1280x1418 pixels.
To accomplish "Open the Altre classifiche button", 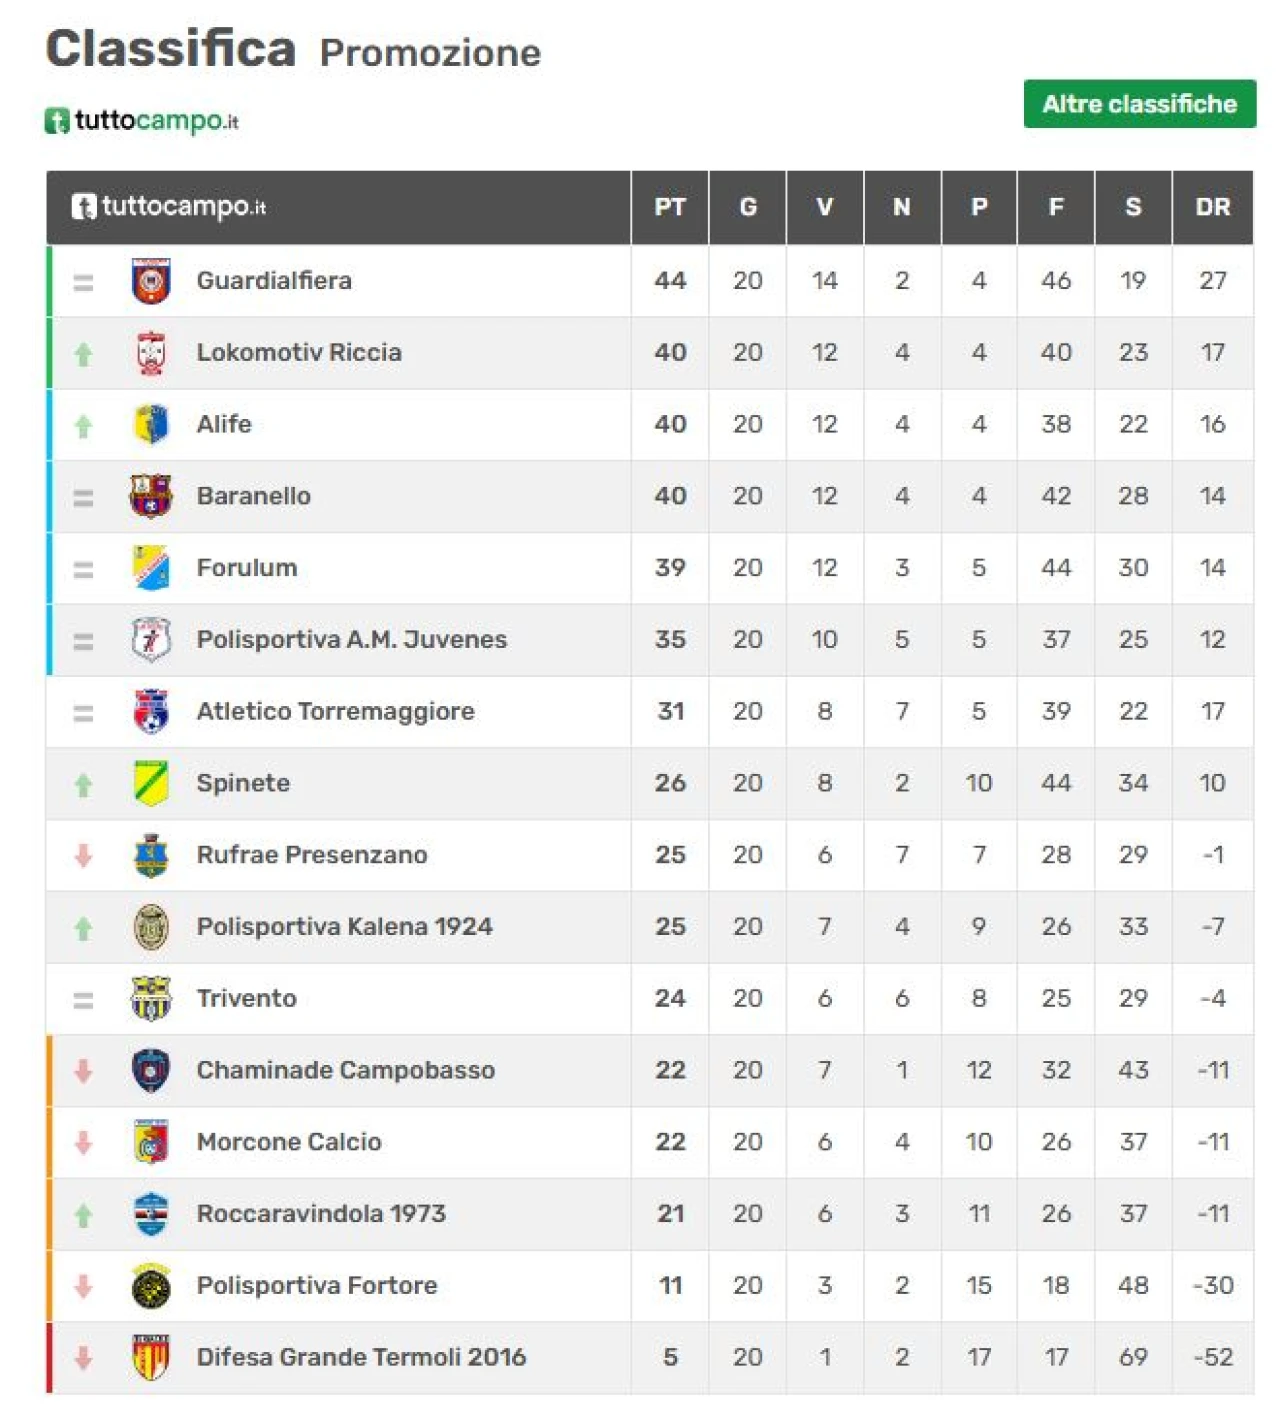I will click(x=1139, y=104).
